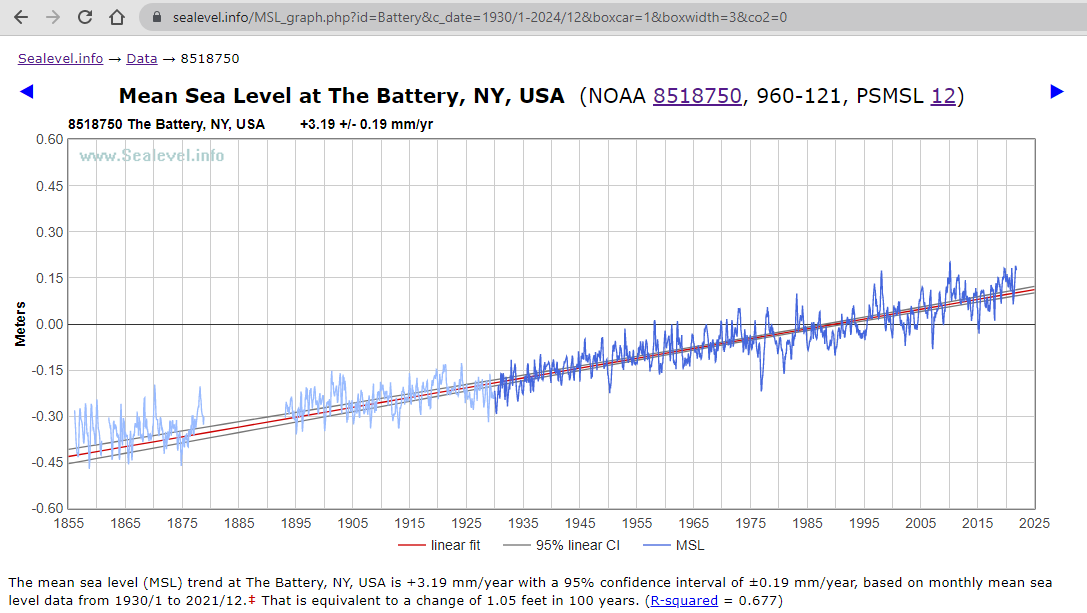Open the Sealevel.info breadcrumb link
Screen dimensions: 1087x613
60,58
